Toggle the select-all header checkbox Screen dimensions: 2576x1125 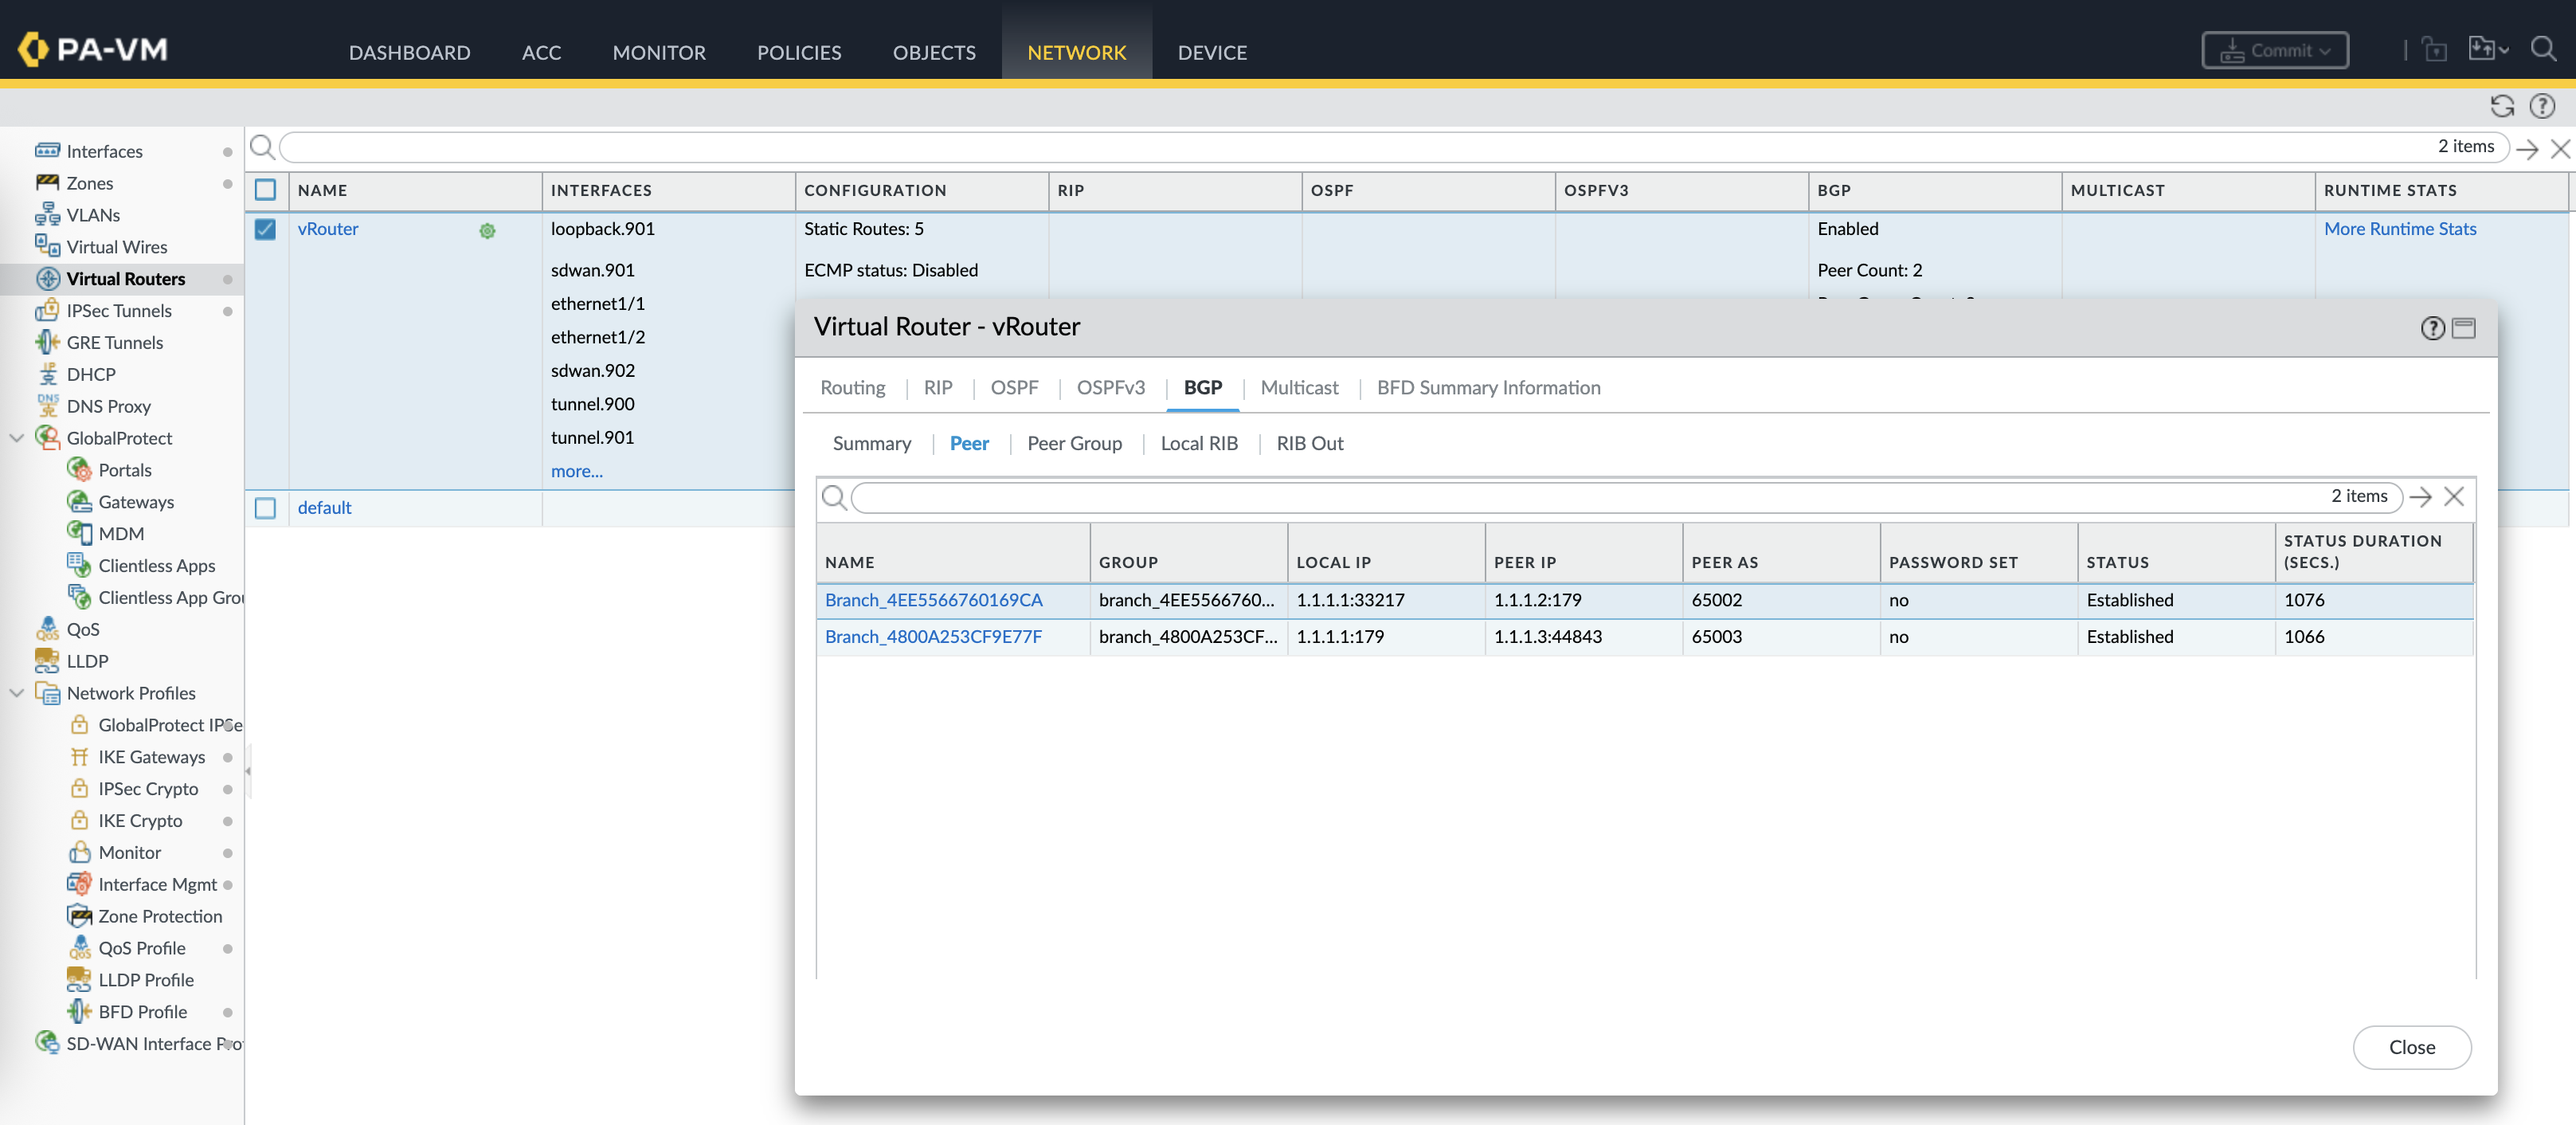pyautogui.click(x=265, y=190)
